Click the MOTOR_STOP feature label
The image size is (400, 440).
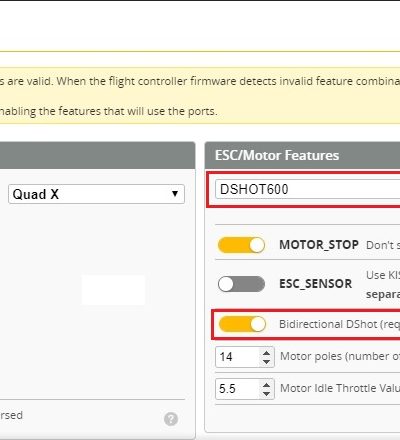coord(319,245)
